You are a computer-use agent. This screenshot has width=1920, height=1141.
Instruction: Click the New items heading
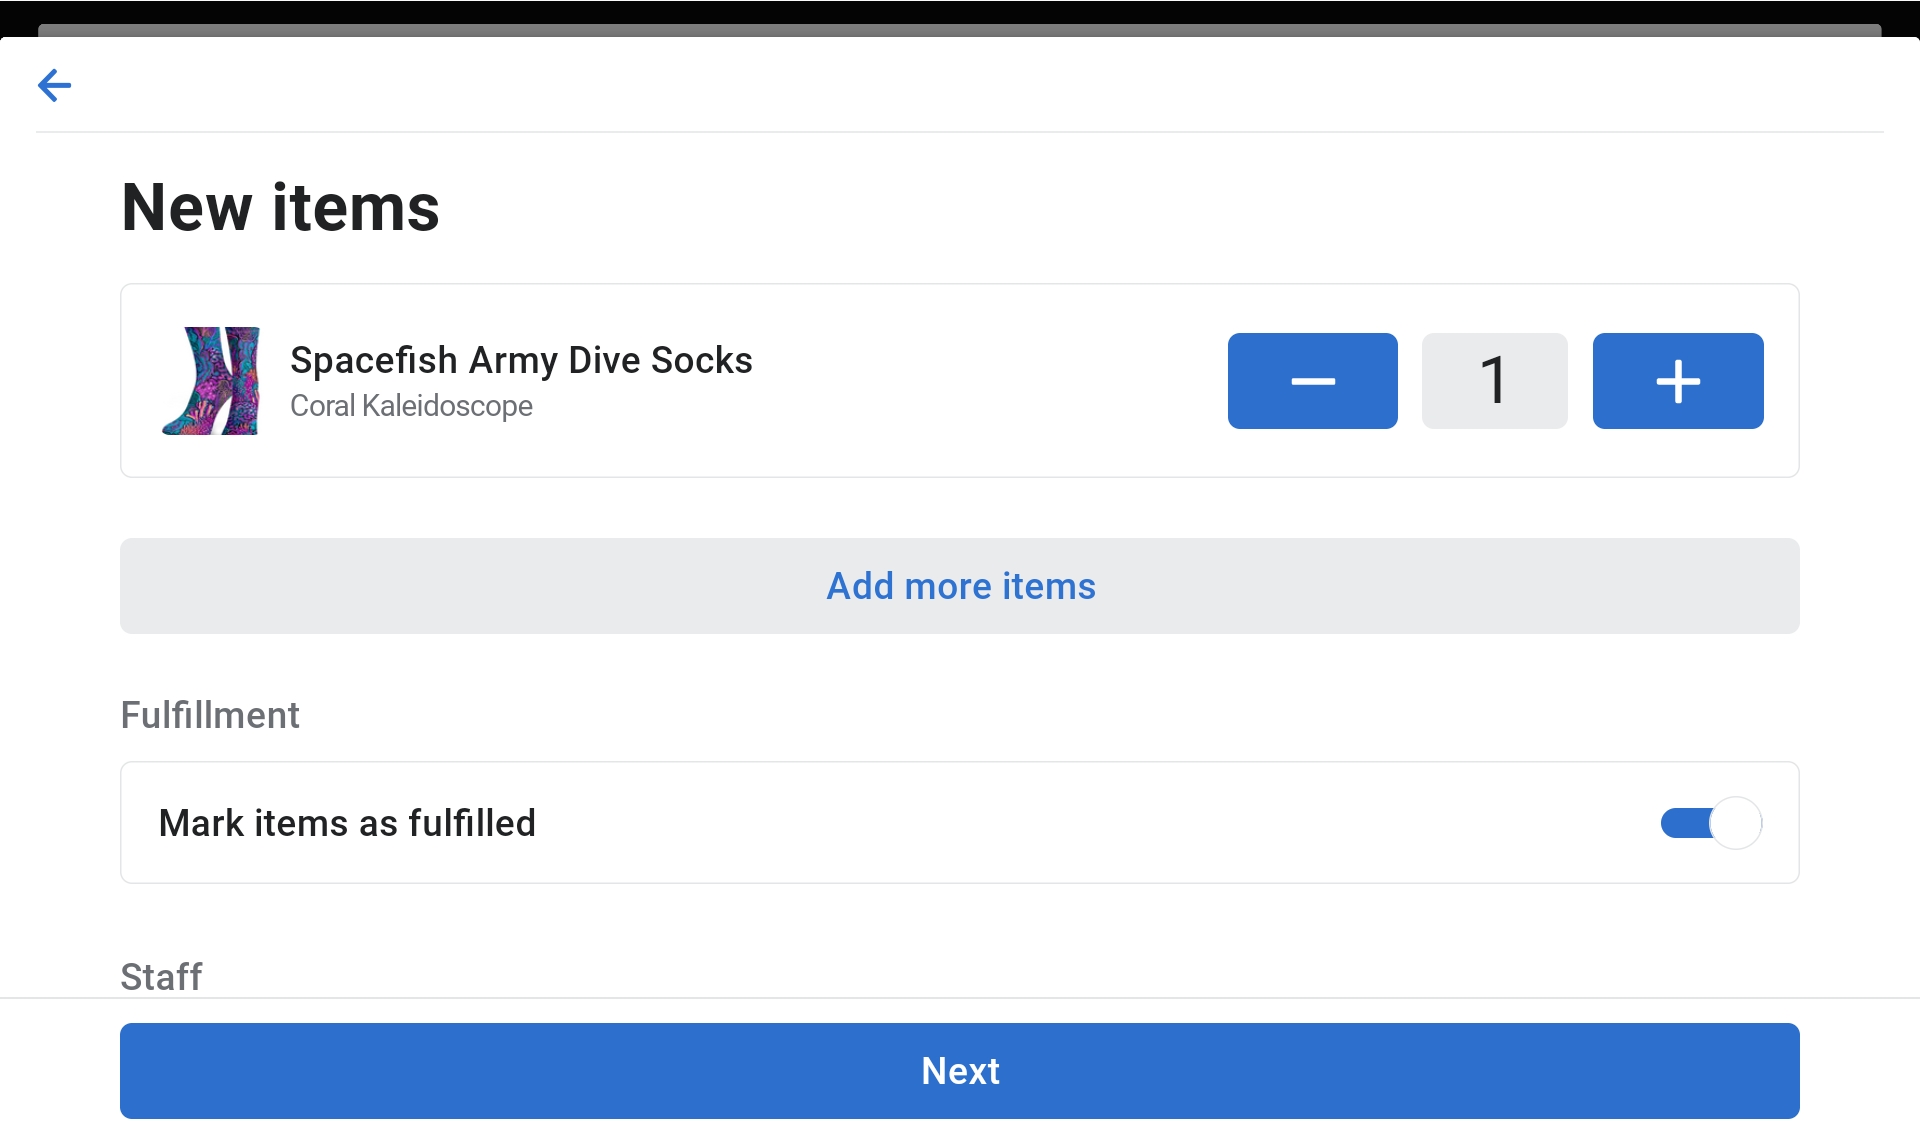click(280, 207)
